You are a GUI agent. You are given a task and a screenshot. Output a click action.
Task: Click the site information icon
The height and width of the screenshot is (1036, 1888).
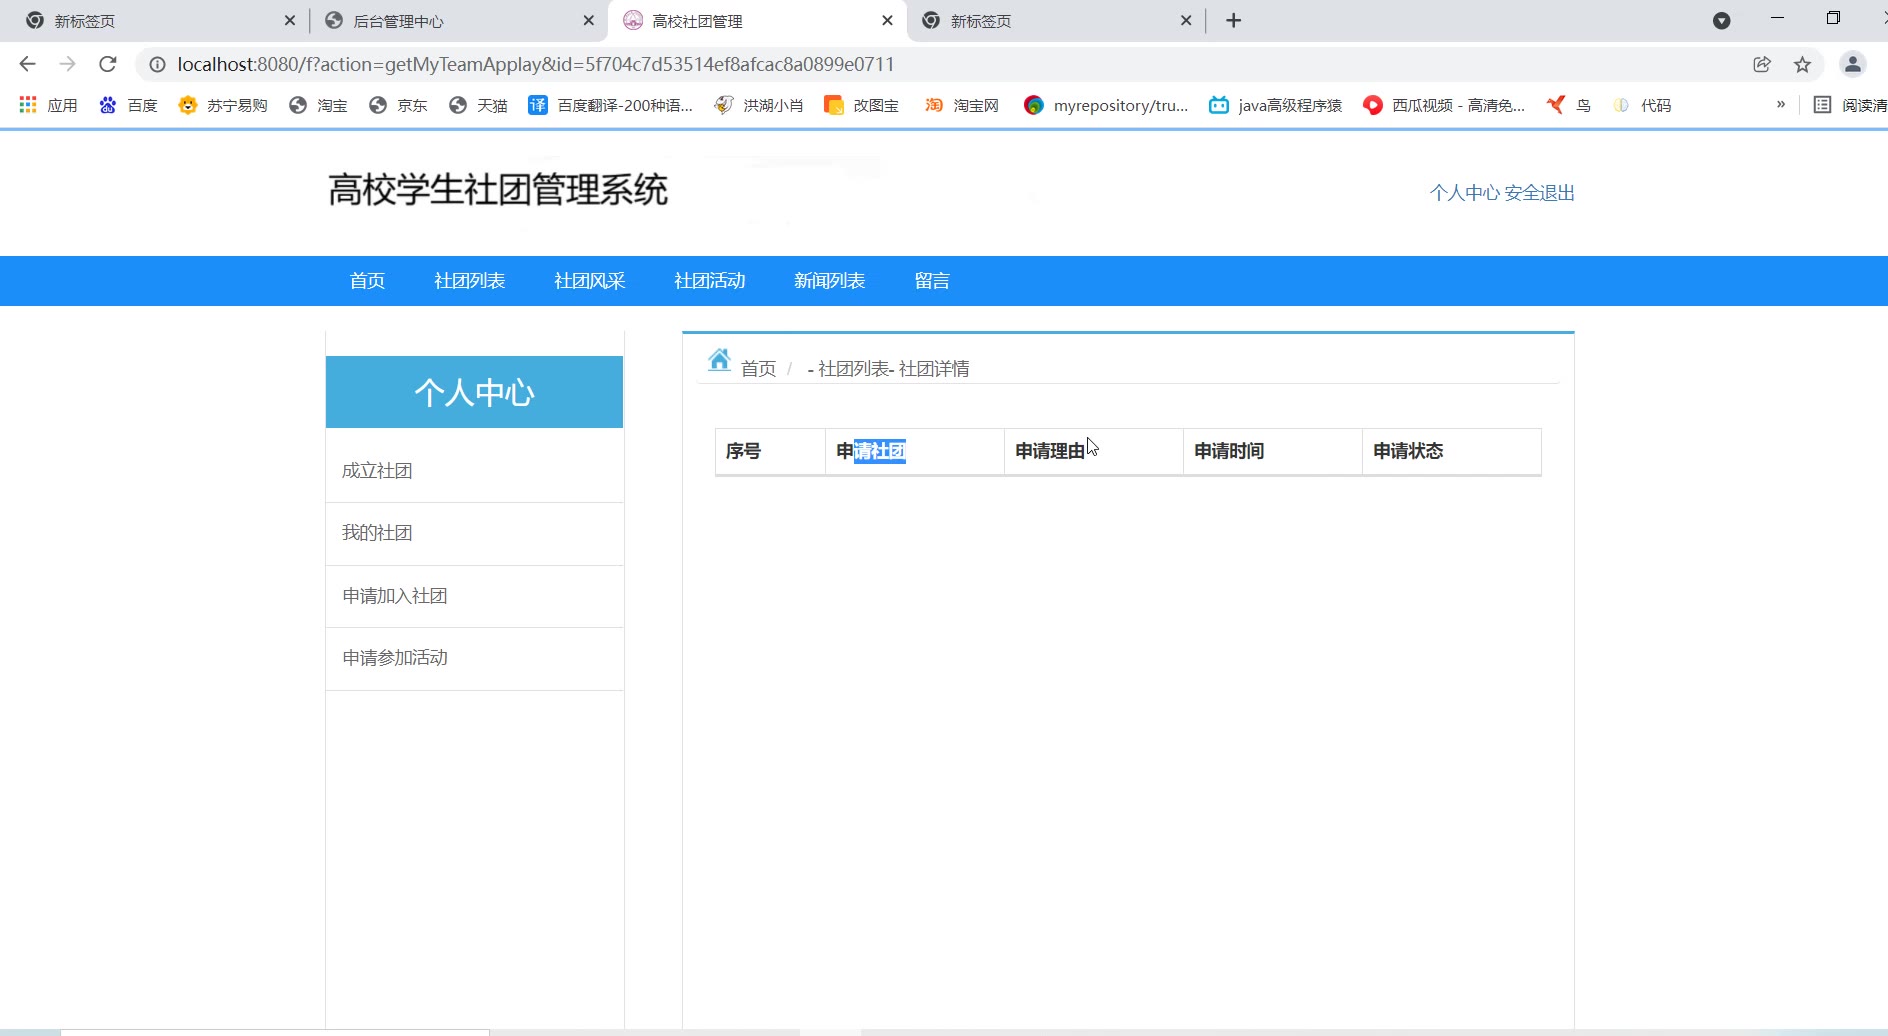coord(157,64)
